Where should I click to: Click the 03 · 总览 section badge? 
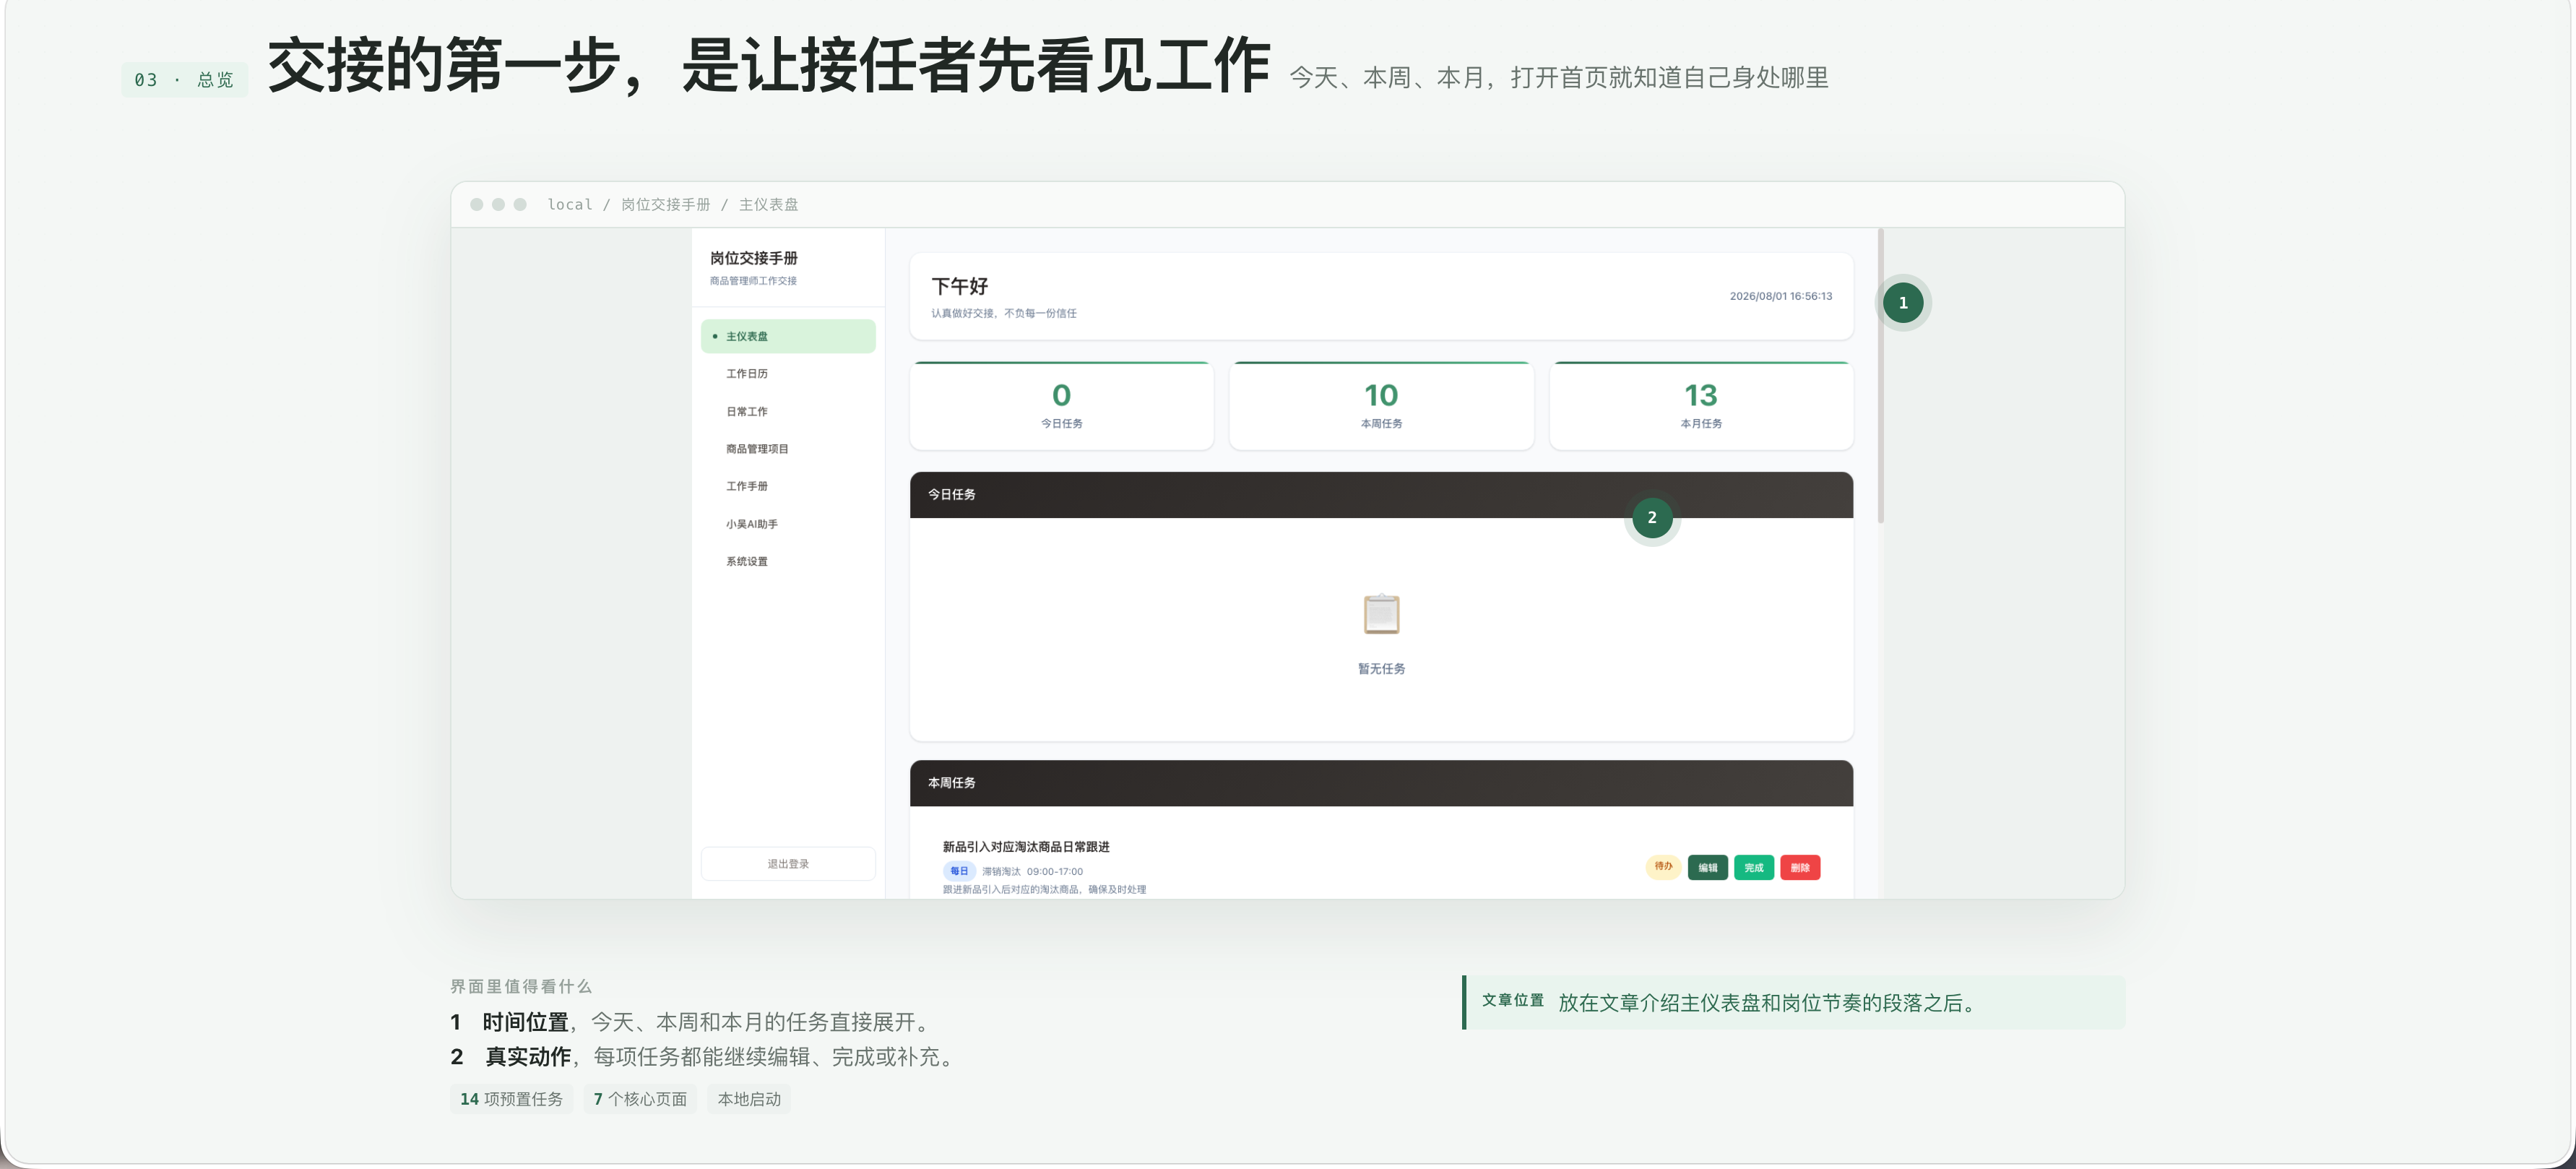(184, 80)
